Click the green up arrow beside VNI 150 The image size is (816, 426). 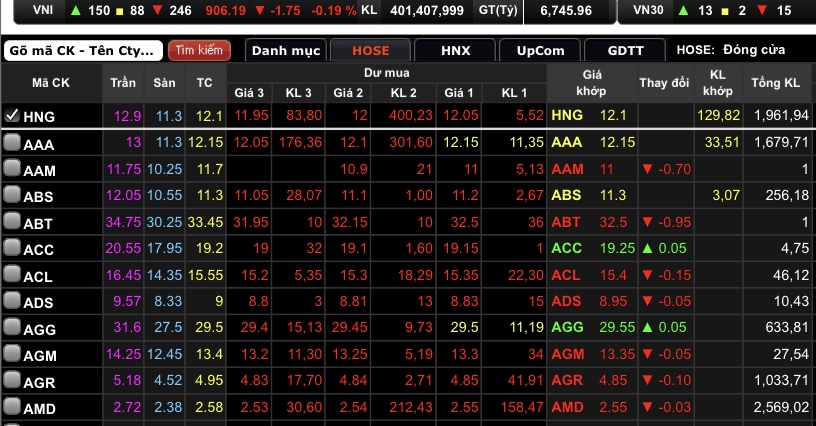pyautogui.click(x=76, y=10)
